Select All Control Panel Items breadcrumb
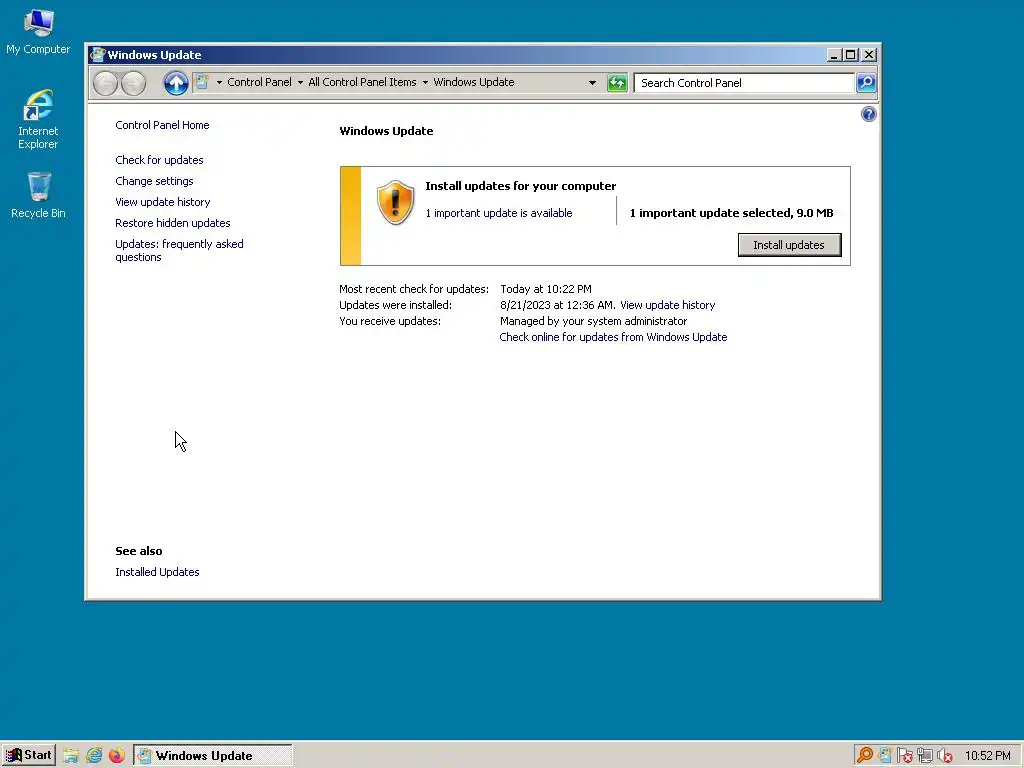Image resolution: width=1024 pixels, height=768 pixels. coord(362,82)
